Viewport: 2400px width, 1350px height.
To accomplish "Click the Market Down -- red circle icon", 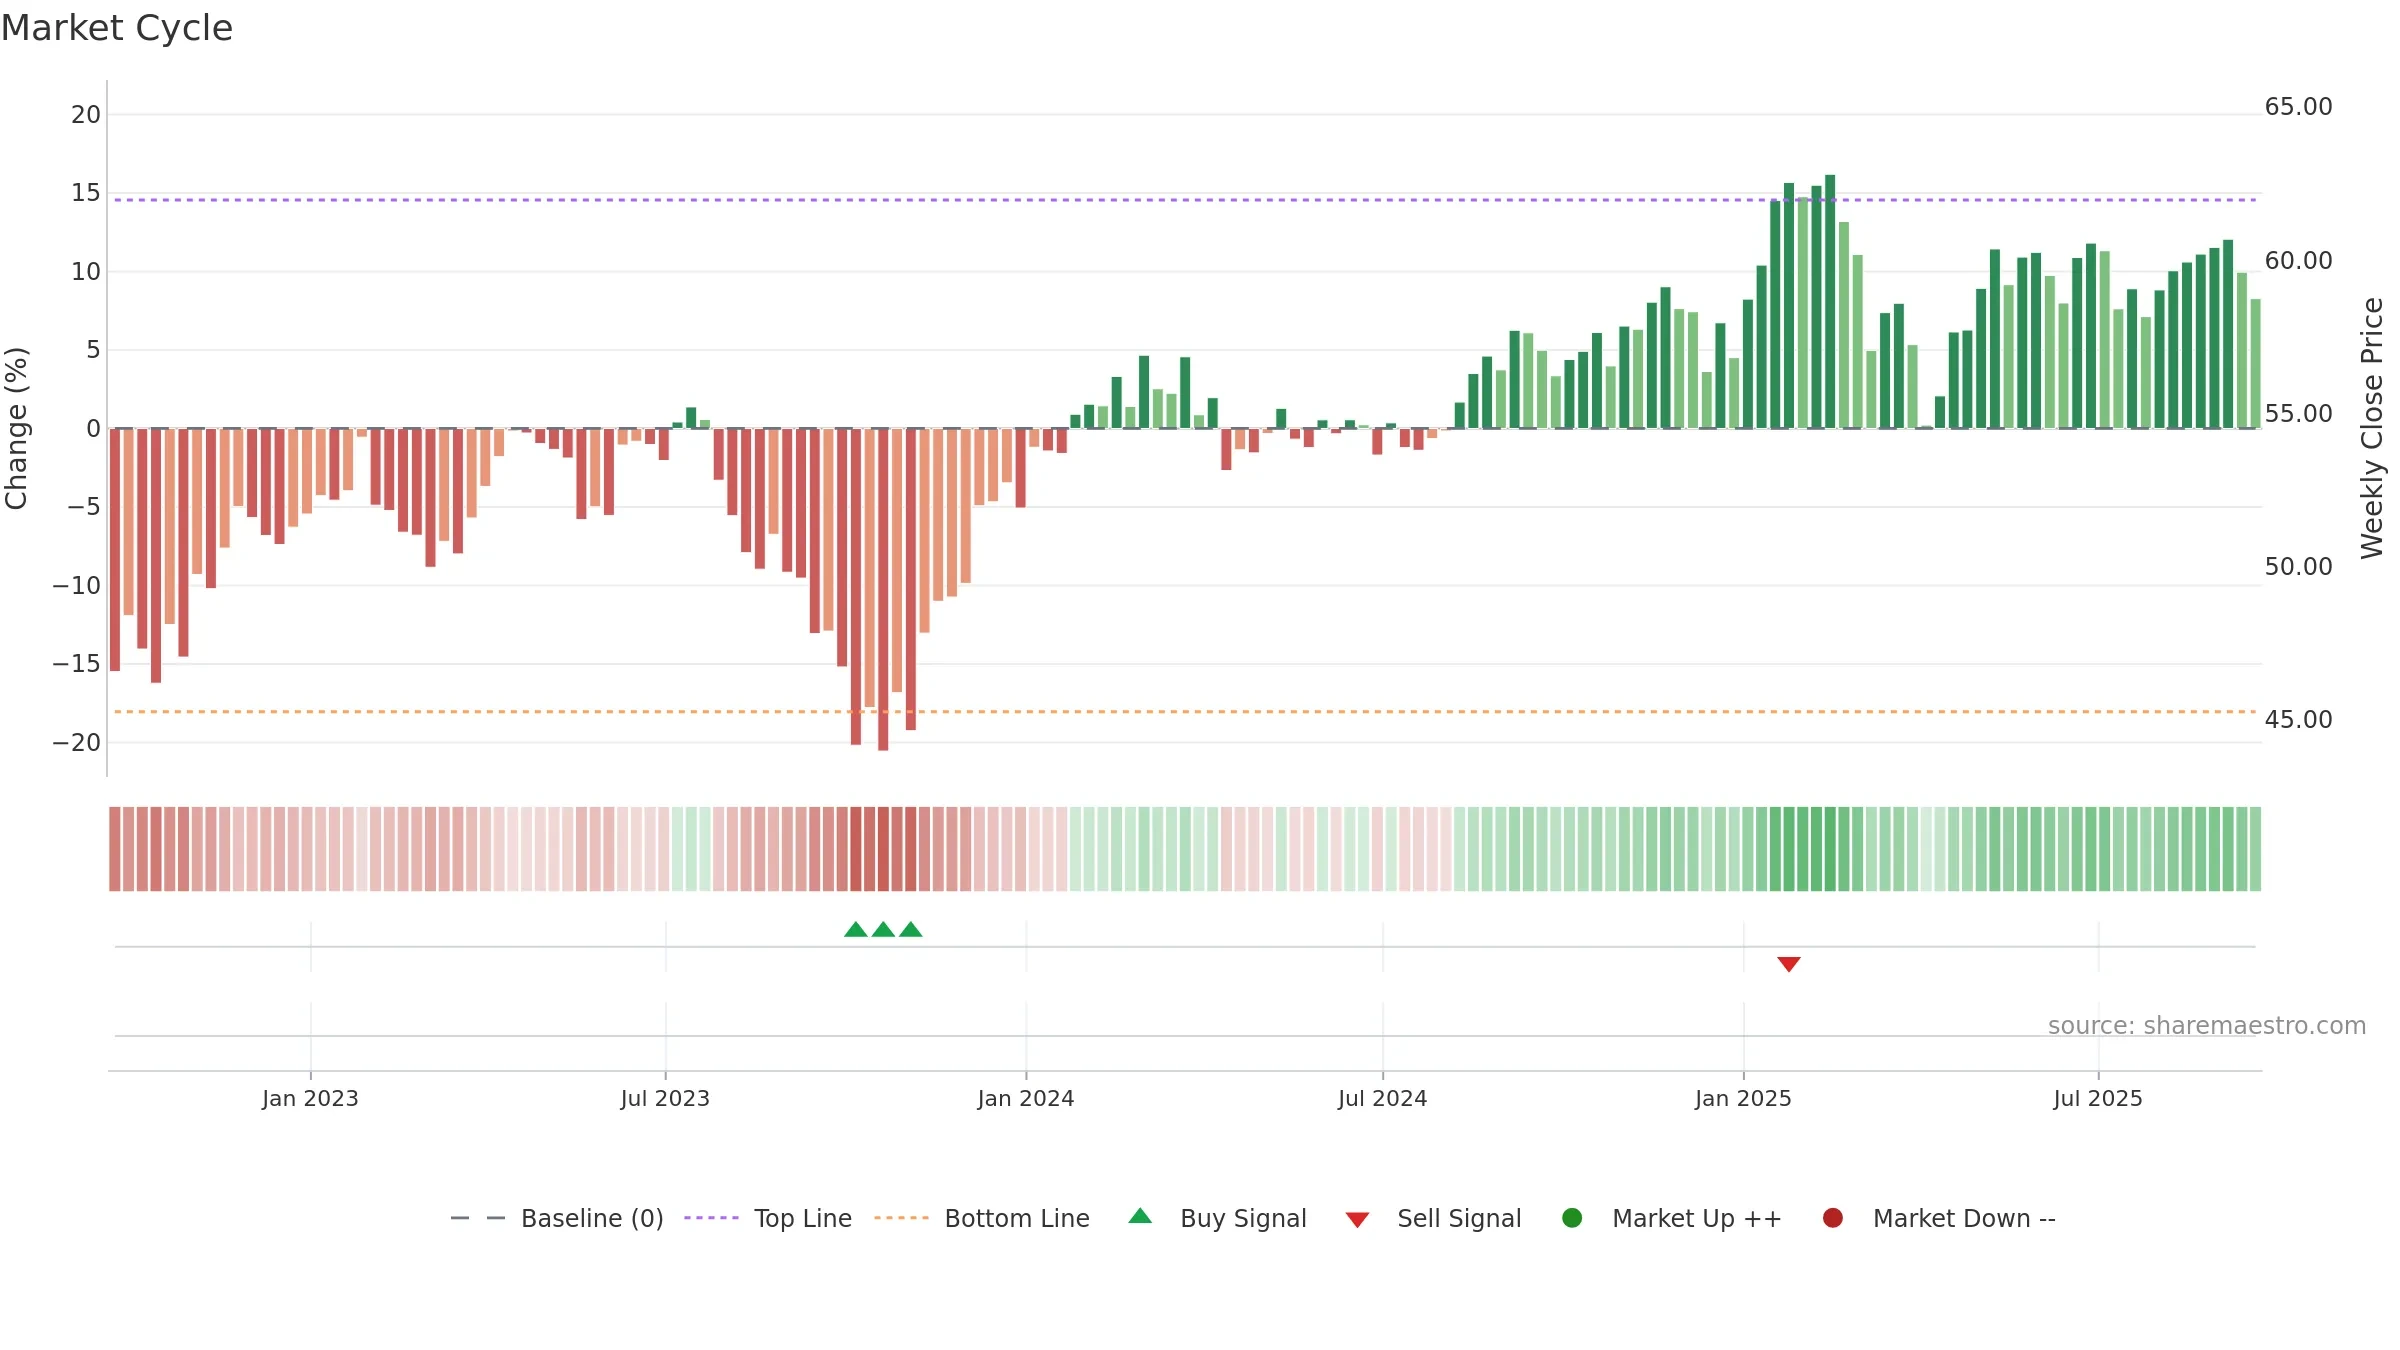I will (x=1833, y=1218).
